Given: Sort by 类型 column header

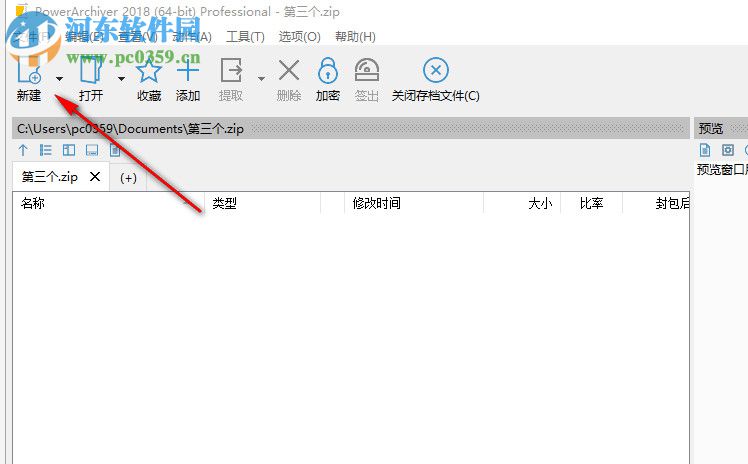Looking at the screenshot, I should coord(263,203).
